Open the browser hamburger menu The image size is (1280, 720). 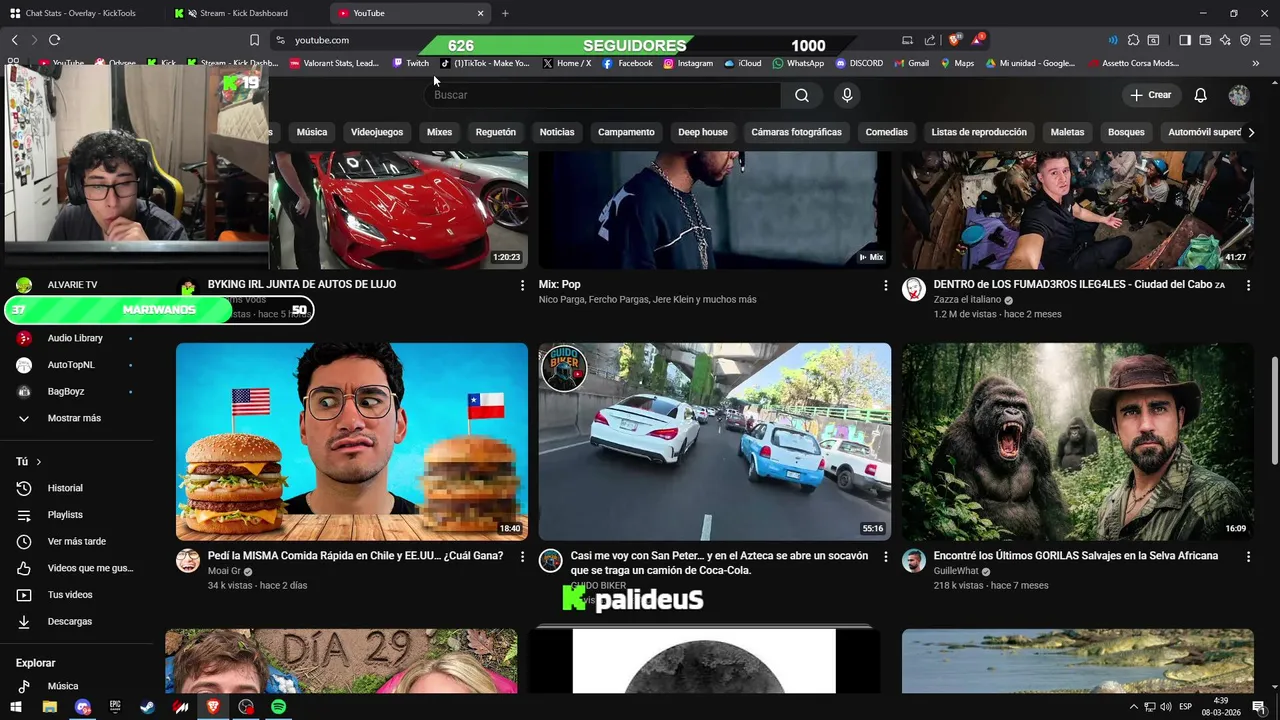tap(1266, 40)
